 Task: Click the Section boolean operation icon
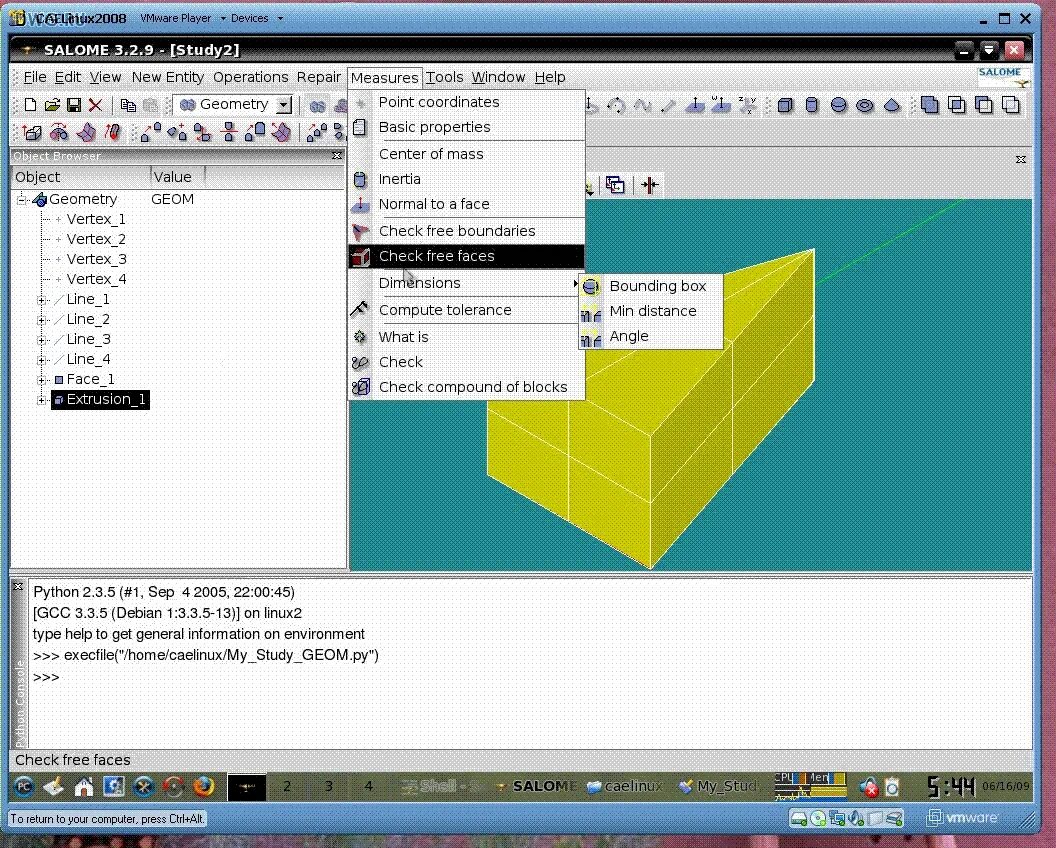coord(1010,105)
